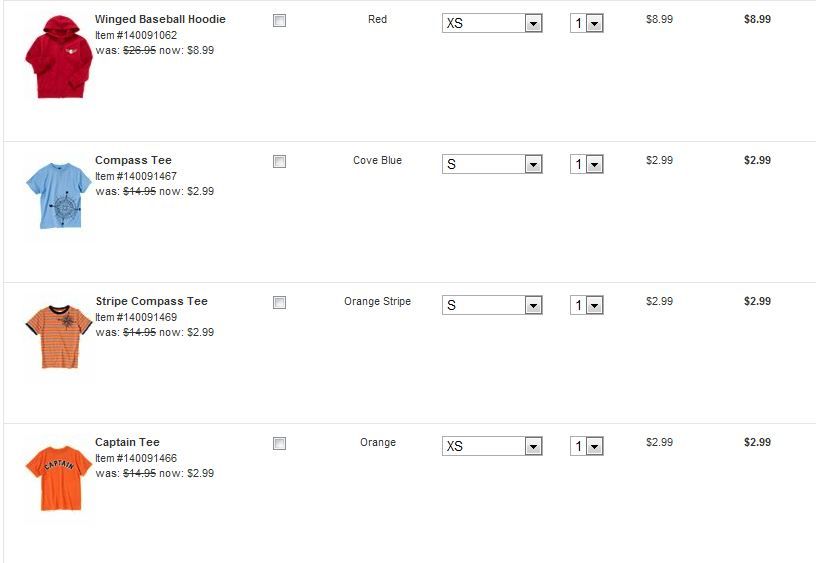Viewport: 816px width, 563px height.
Task: Expand the Compass Tee quantity dropdown
Action: point(587,164)
